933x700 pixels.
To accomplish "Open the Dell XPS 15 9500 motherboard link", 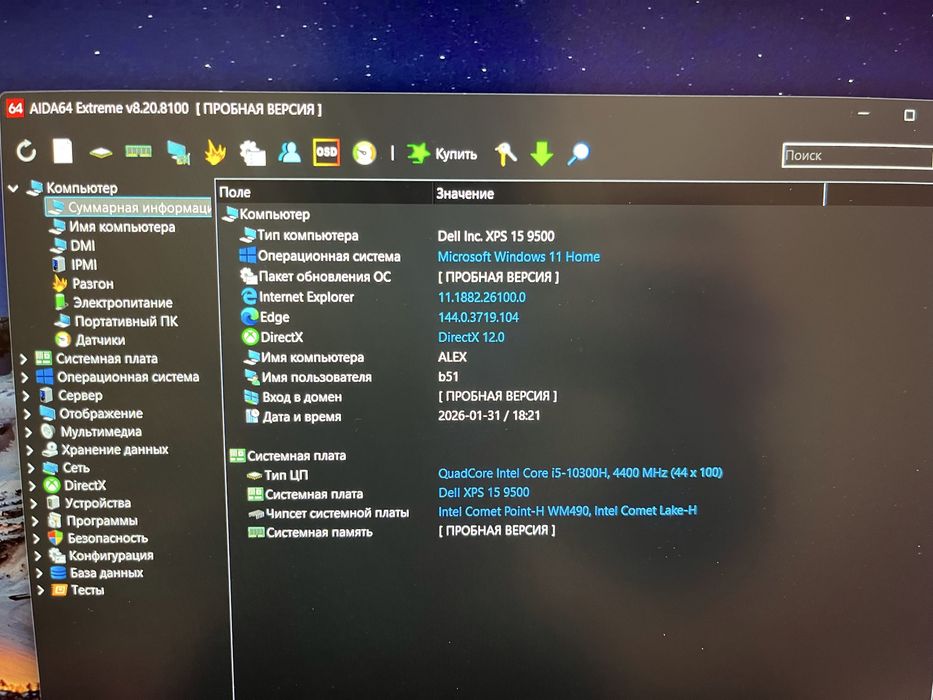I will point(484,492).
